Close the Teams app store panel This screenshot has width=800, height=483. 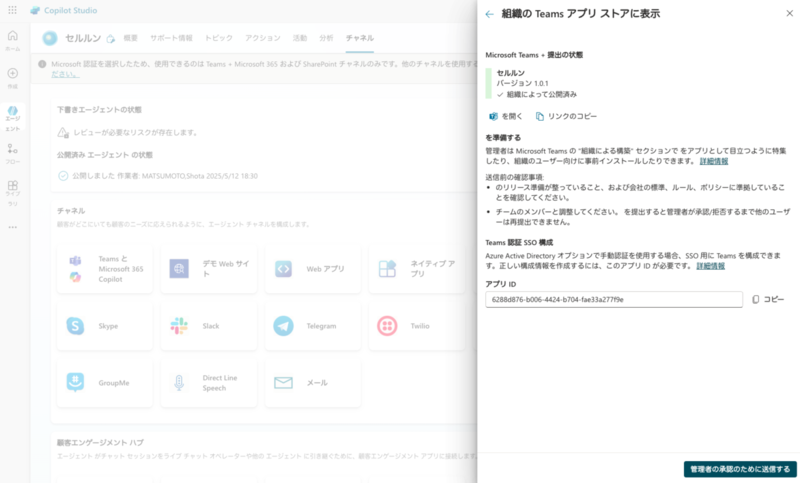[x=789, y=13]
